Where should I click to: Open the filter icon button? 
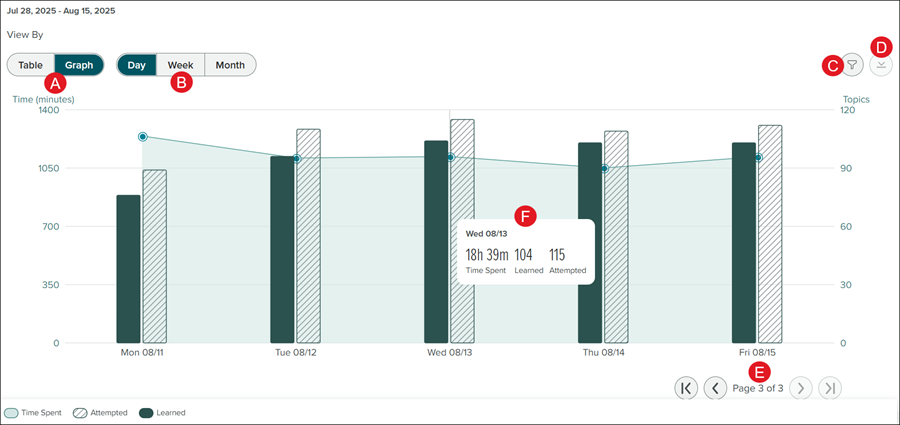tap(852, 65)
